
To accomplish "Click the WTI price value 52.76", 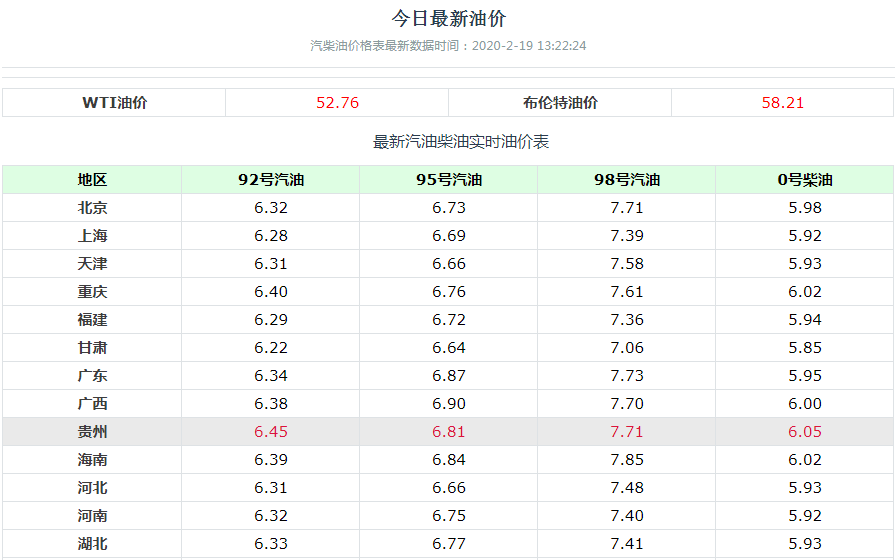I will pos(337,103).
